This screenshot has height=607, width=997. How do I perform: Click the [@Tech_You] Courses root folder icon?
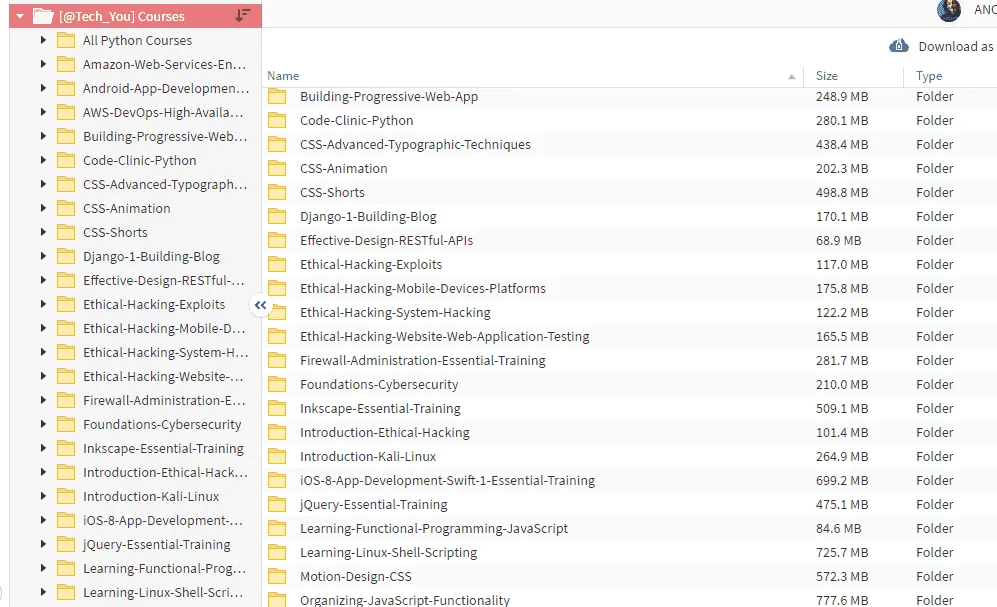tap(43, 16)
